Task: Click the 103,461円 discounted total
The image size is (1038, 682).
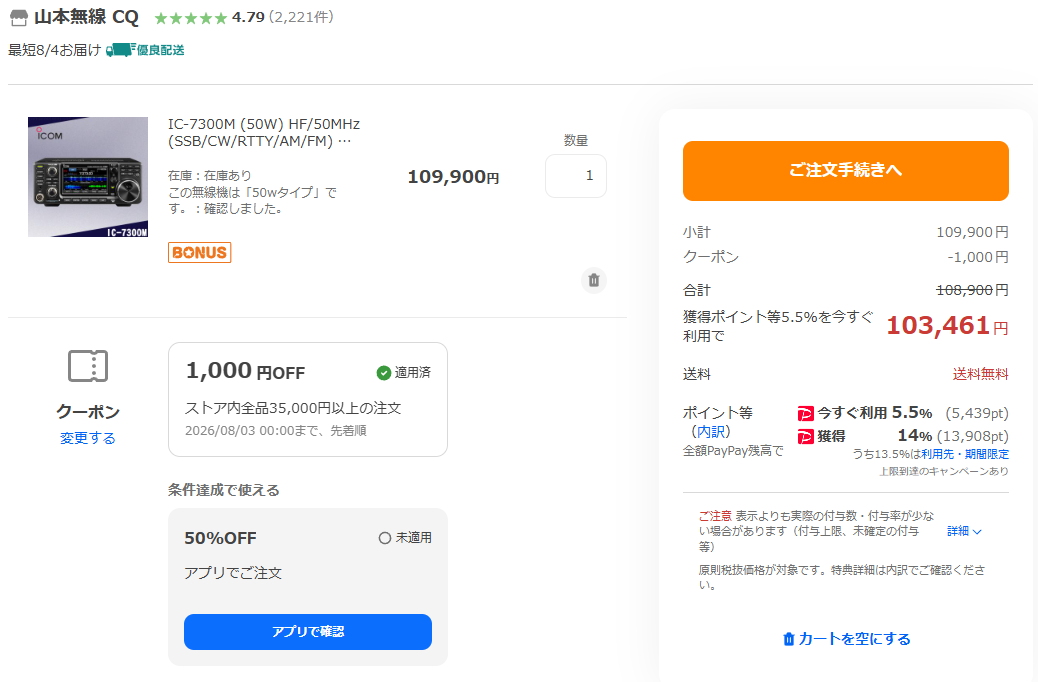Action: point(947,325)
